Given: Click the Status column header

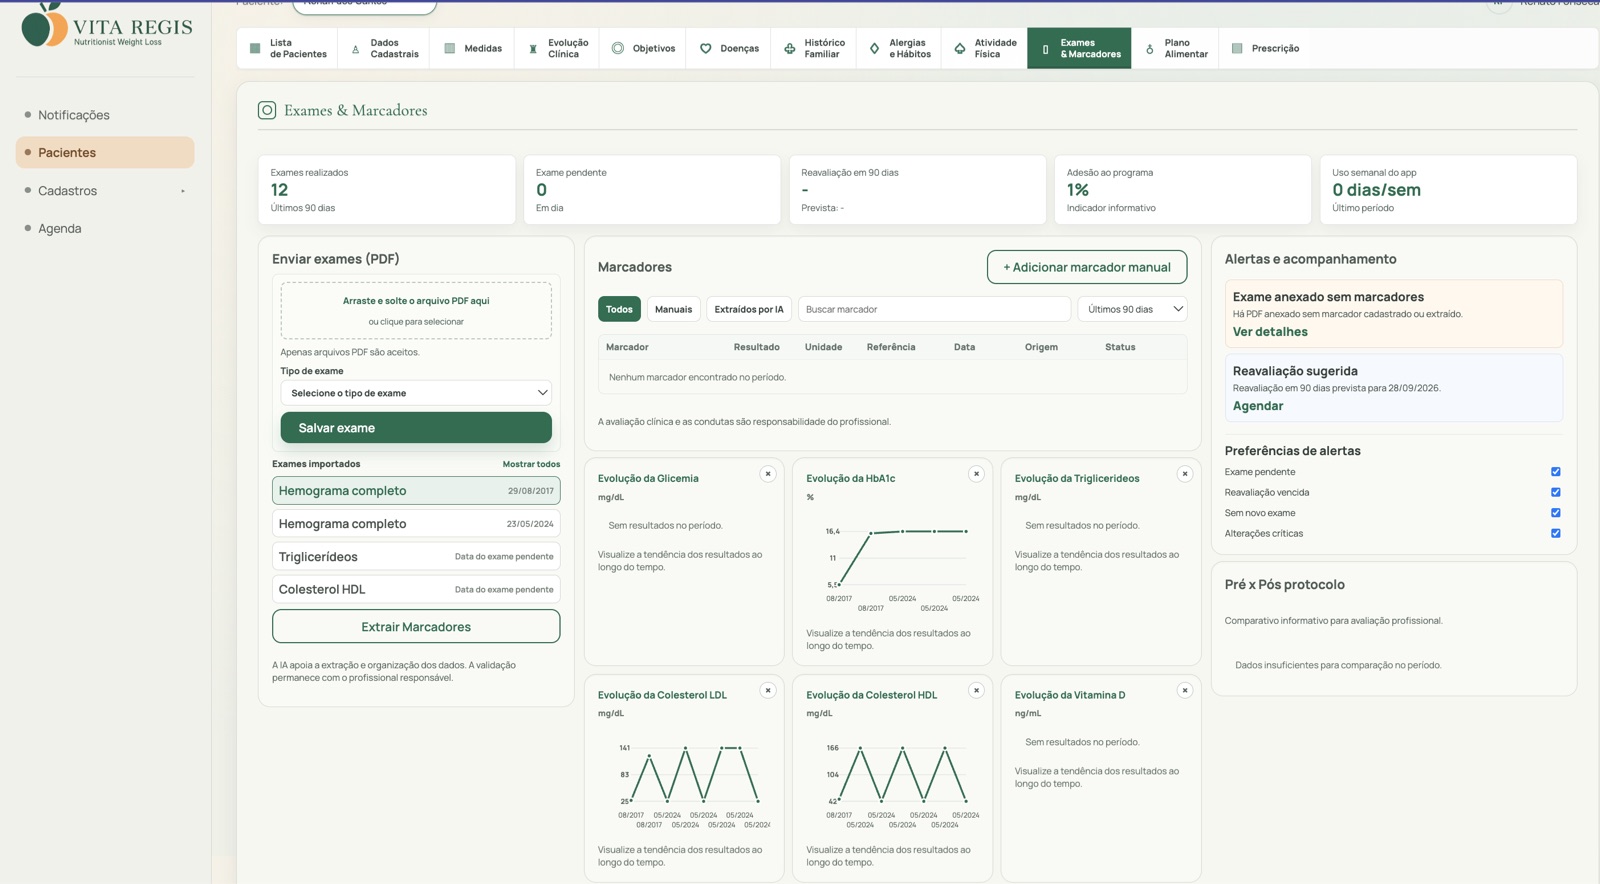Looking at the screenshot, I should 1120,347.
